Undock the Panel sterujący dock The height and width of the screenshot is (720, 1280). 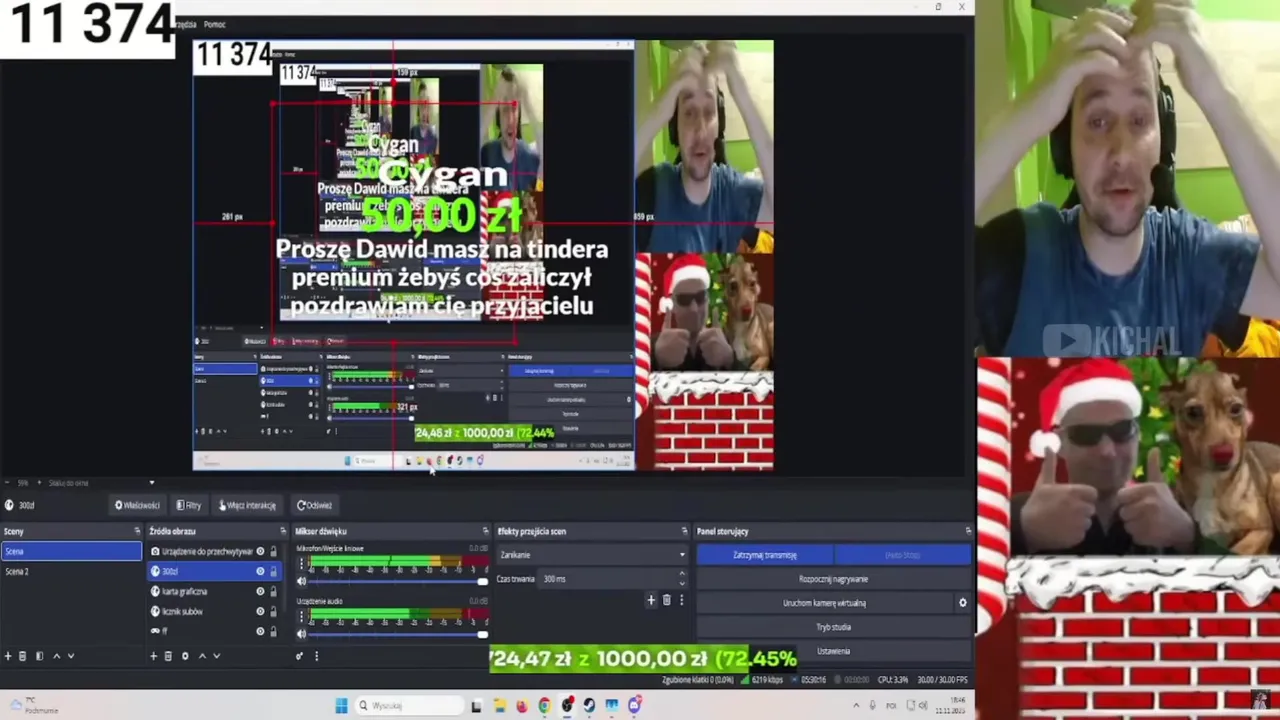(x=968, y=531)
